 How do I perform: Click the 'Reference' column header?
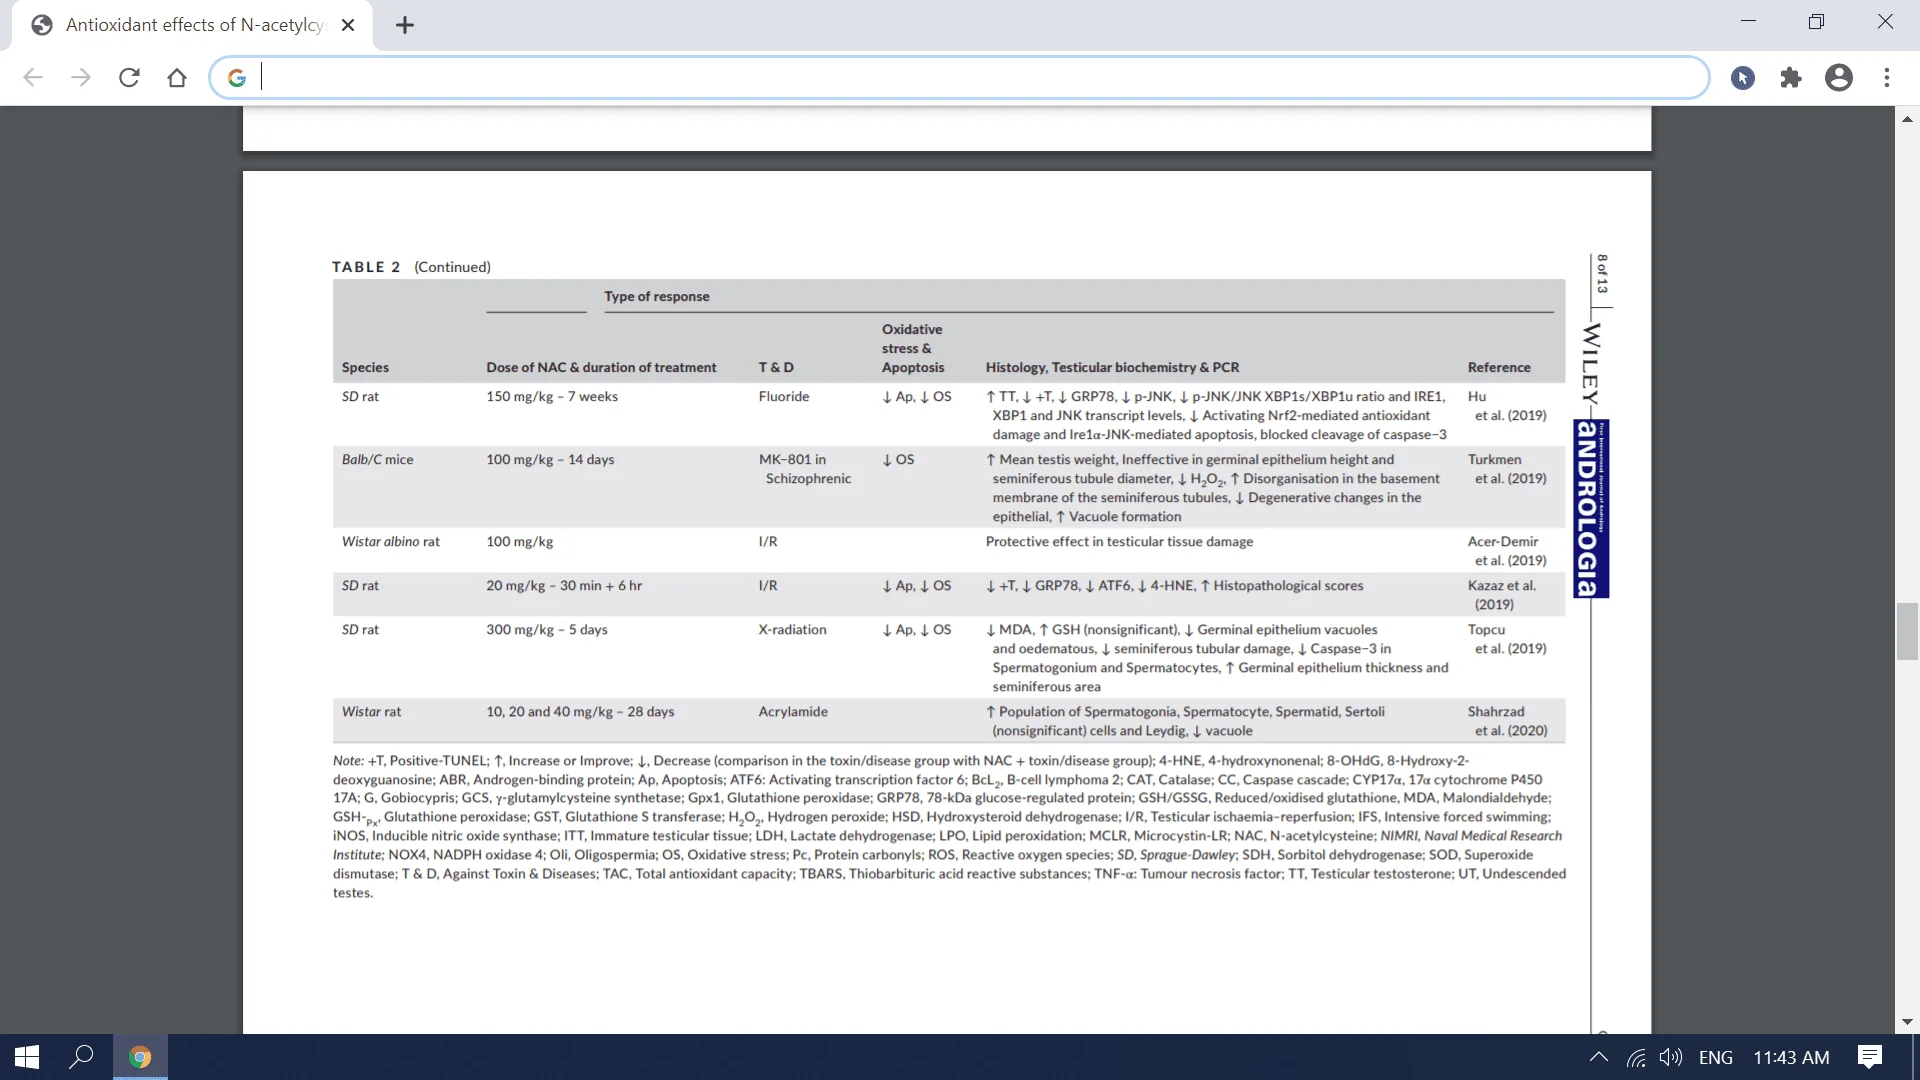click(x=1499, y=367)
